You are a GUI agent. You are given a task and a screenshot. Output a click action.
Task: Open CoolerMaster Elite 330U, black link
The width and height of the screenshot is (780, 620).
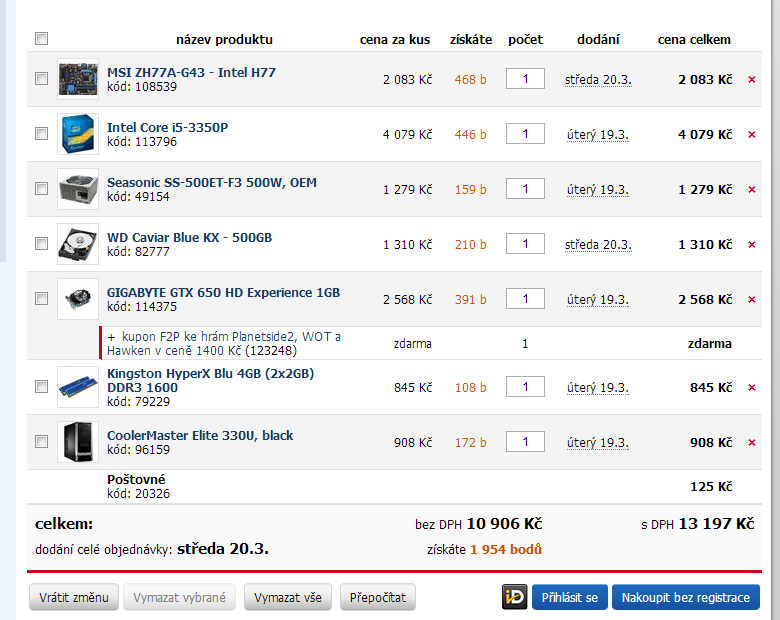200,435
